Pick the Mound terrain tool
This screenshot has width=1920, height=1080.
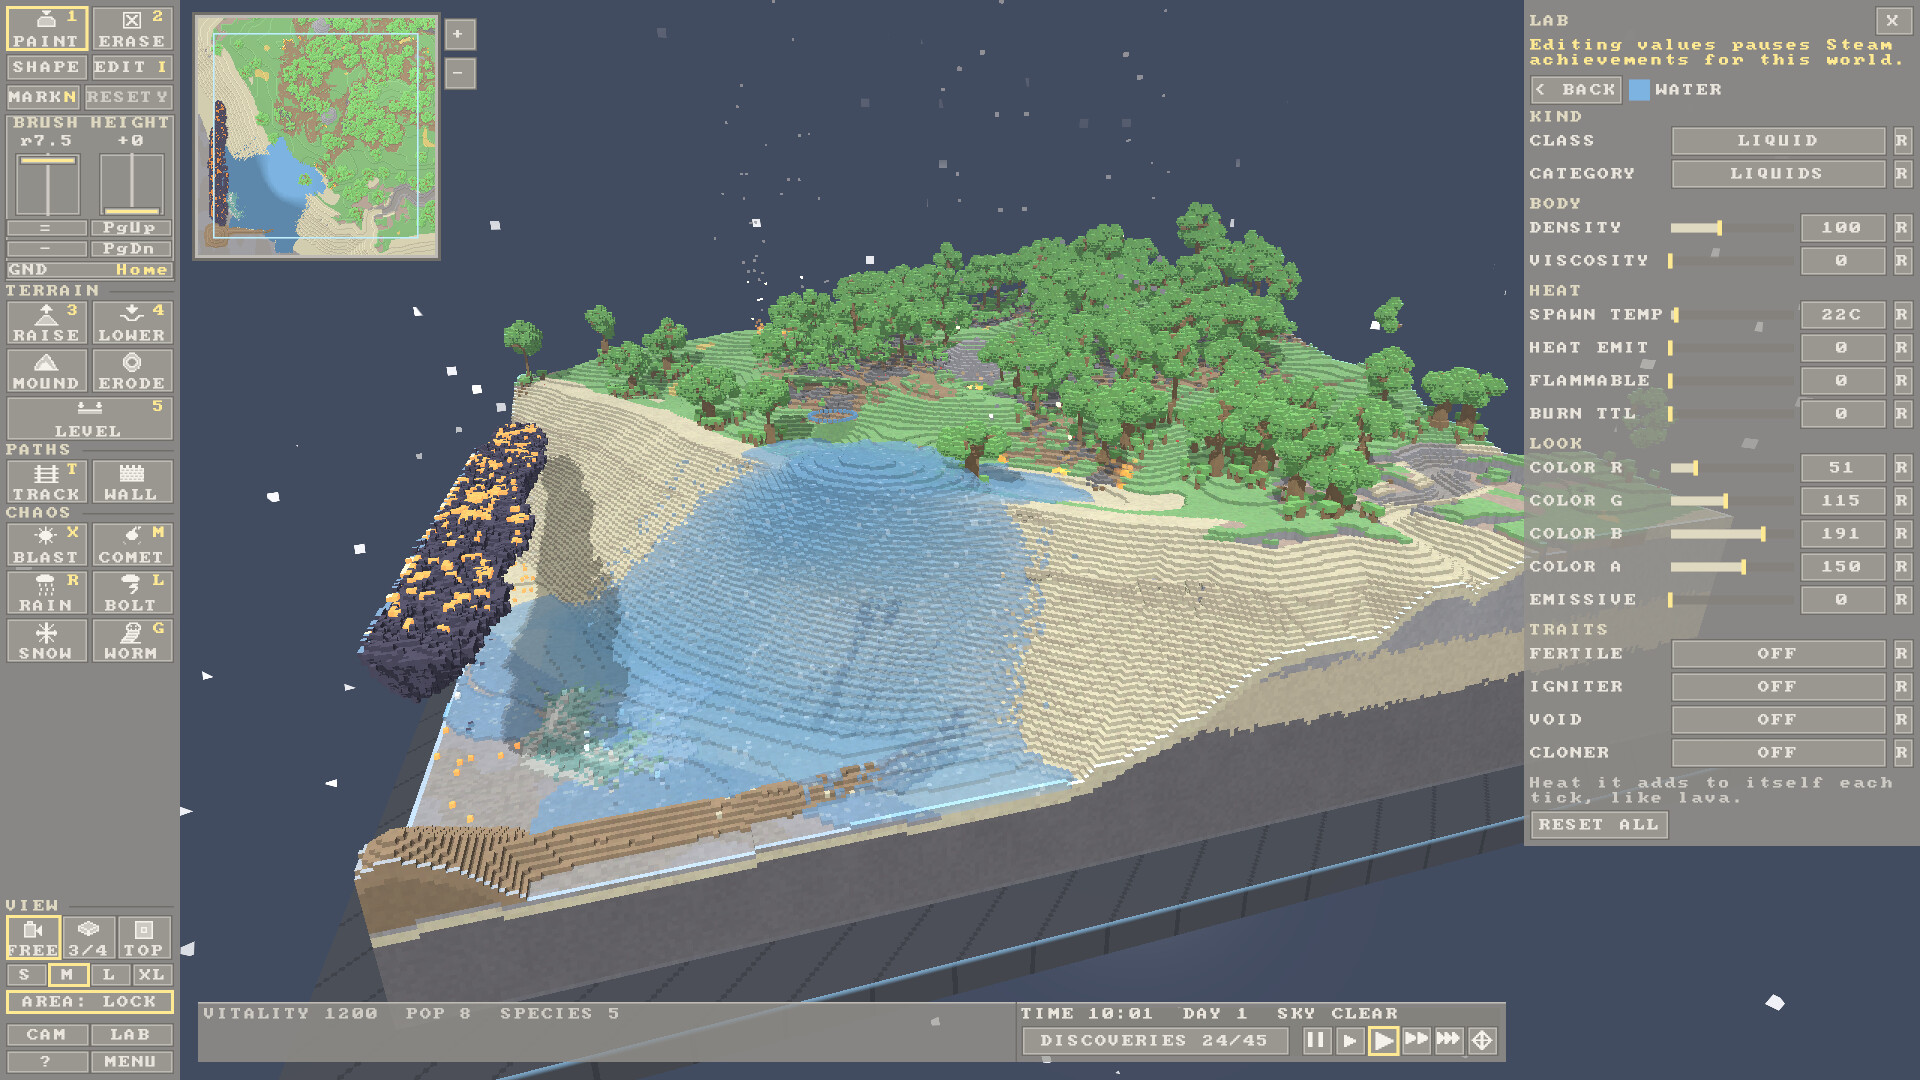[46, 371]
